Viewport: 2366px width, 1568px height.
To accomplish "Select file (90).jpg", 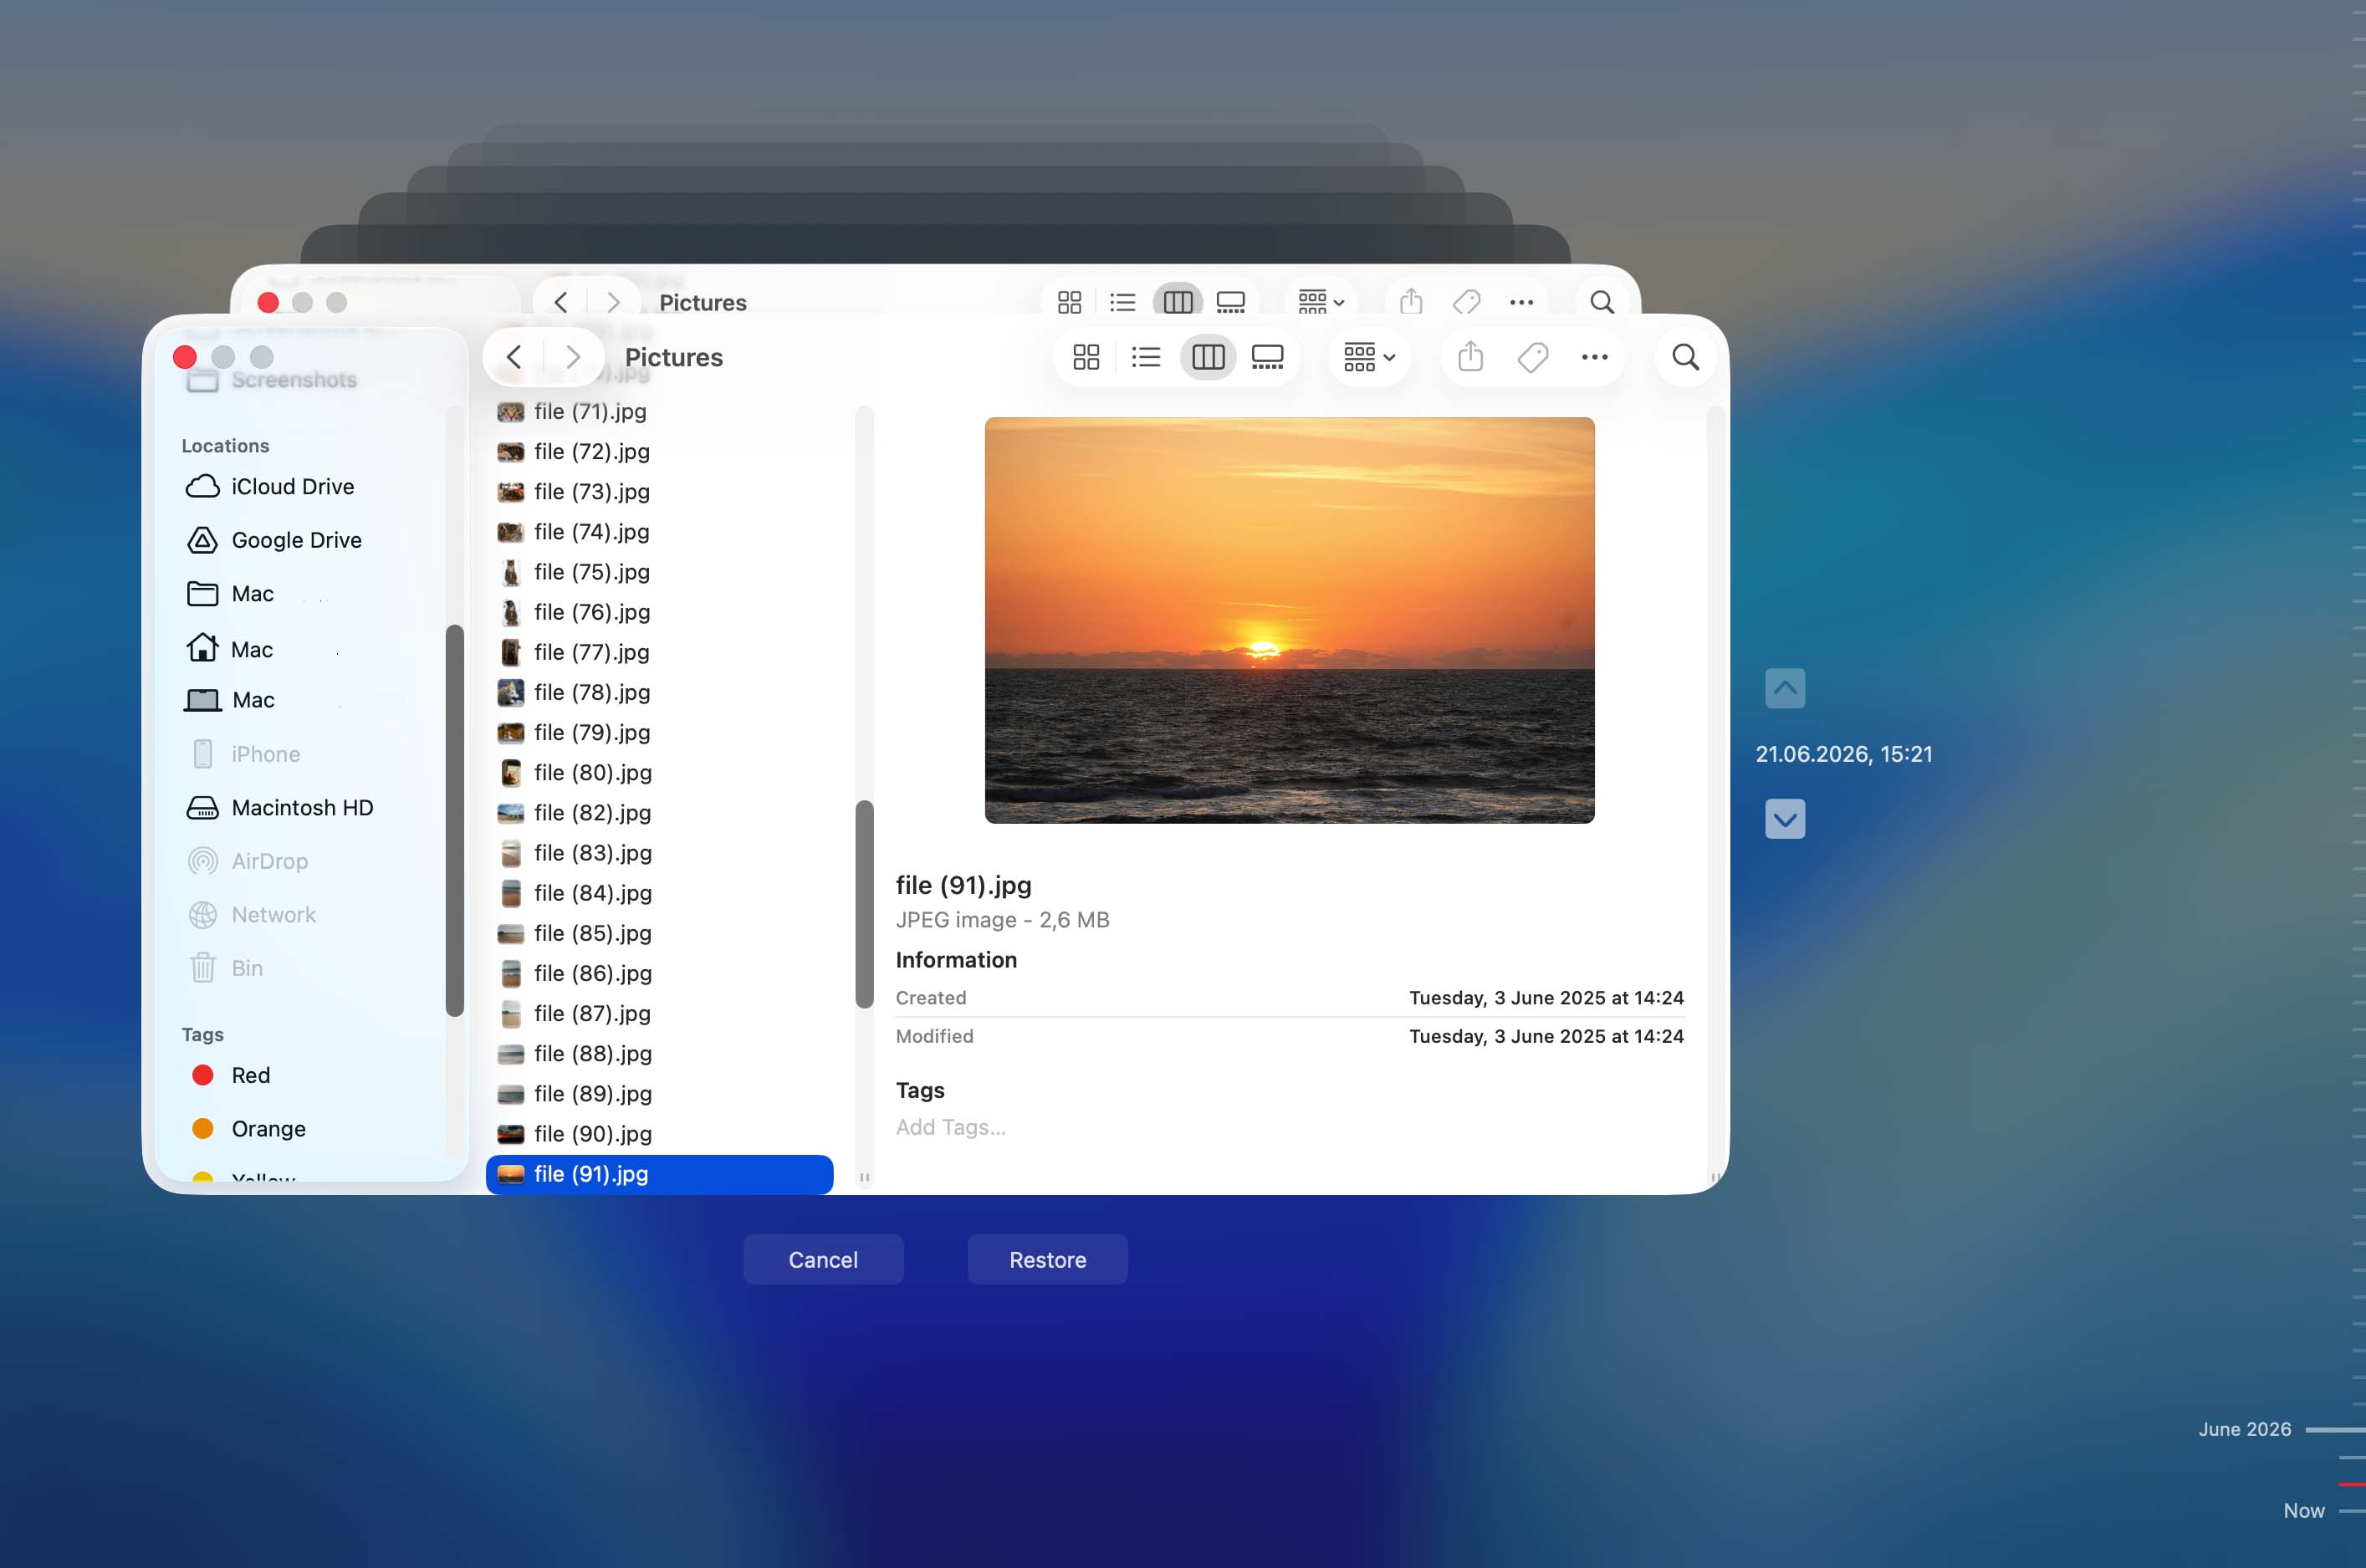I will pyautogui.click(x=660, y=1134).
